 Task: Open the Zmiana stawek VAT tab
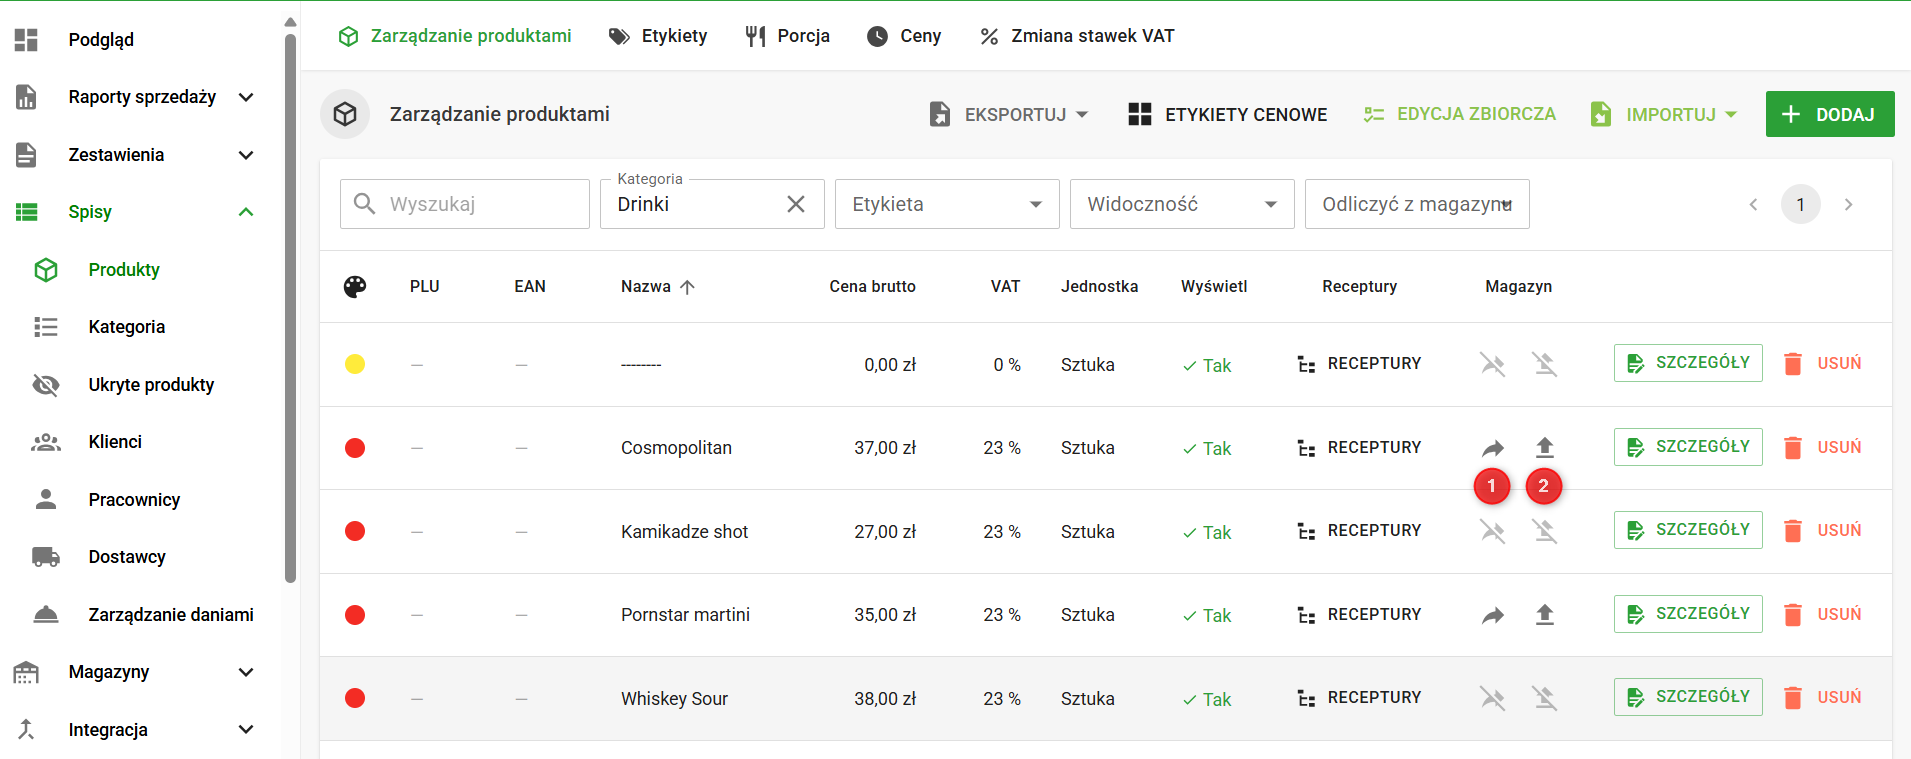1077,36
